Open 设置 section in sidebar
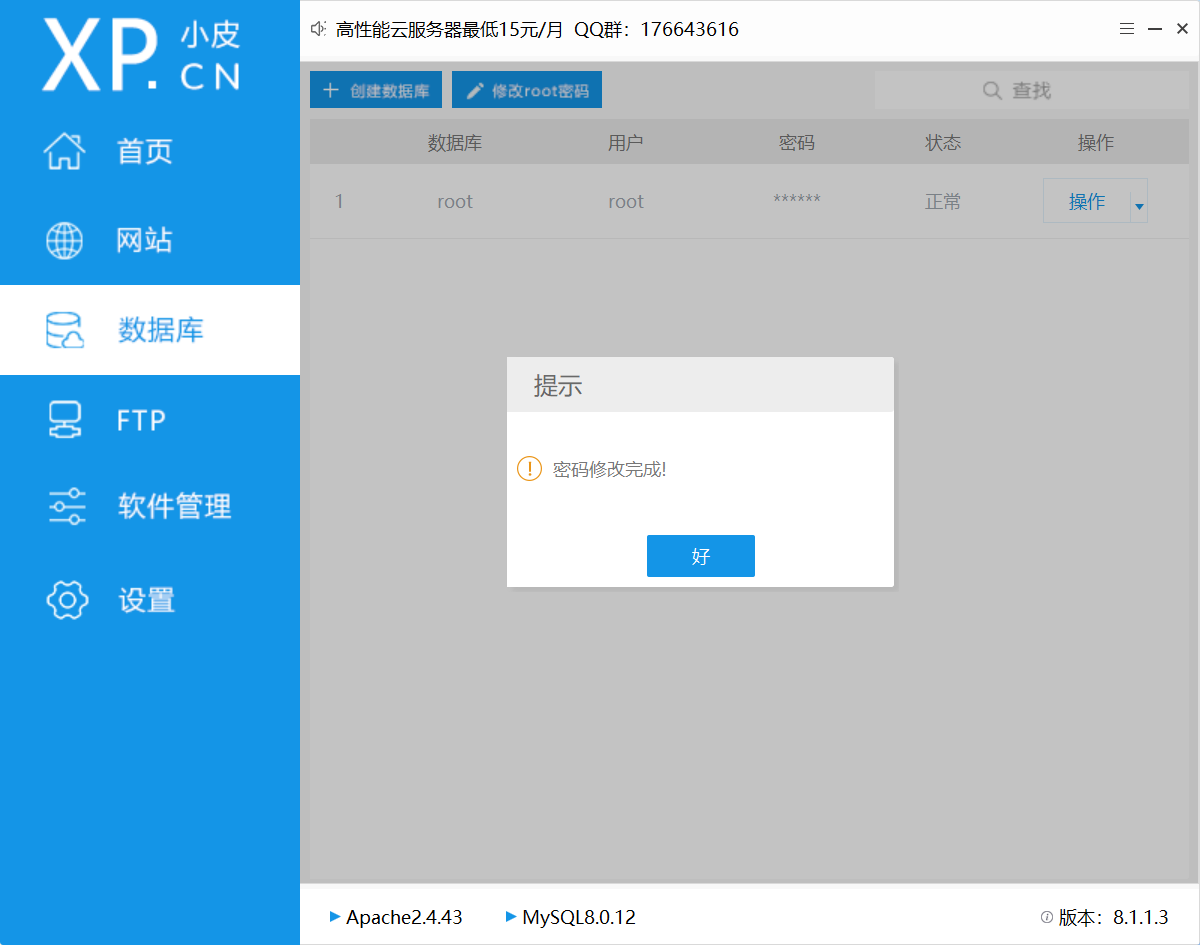Viewport: 1200px width, 945px height. click(150, 599)
